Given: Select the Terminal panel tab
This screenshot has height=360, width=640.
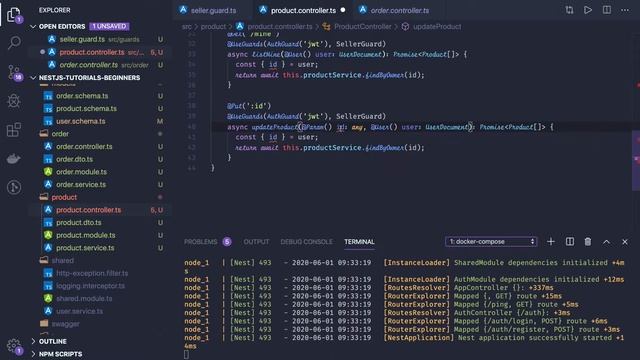Looking at the screenshot, I should pyautogui.click(x=359, y=242).
